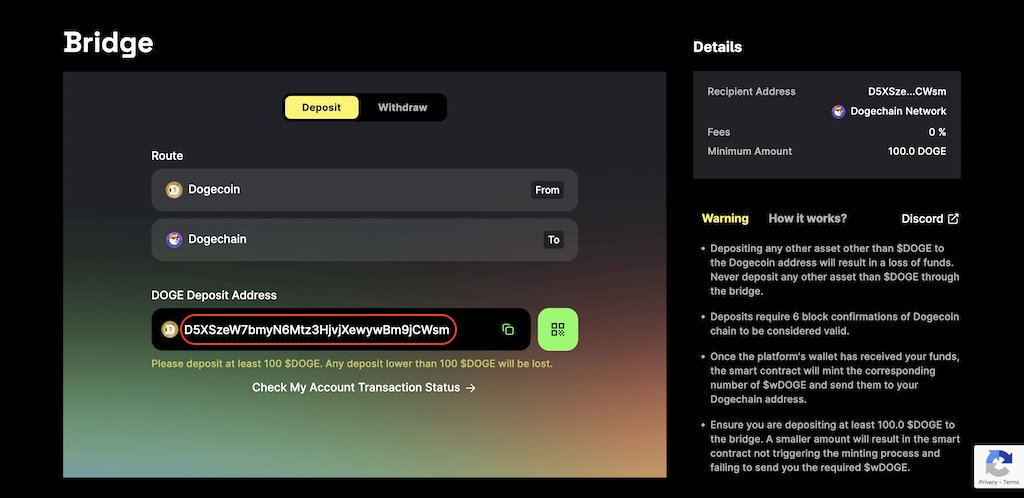The height and width of the screenshot is (498, 1024).
Task: Show the QR code for deposit address
Action: [558, 330]
